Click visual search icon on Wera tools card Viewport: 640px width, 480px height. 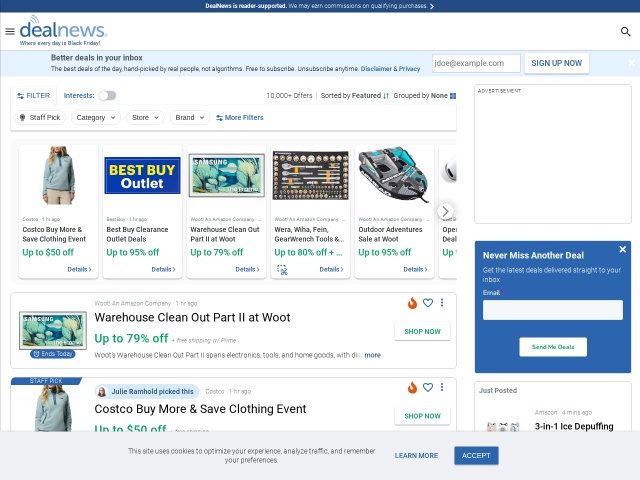pyautogui.click(x=282, y=269)
